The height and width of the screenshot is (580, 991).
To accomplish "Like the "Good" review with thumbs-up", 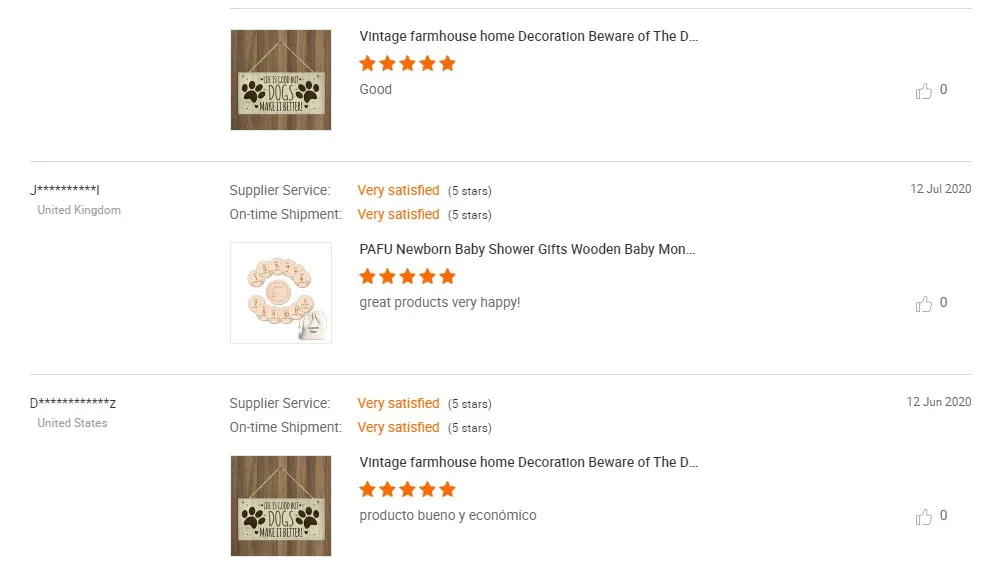I will (924, 91).
